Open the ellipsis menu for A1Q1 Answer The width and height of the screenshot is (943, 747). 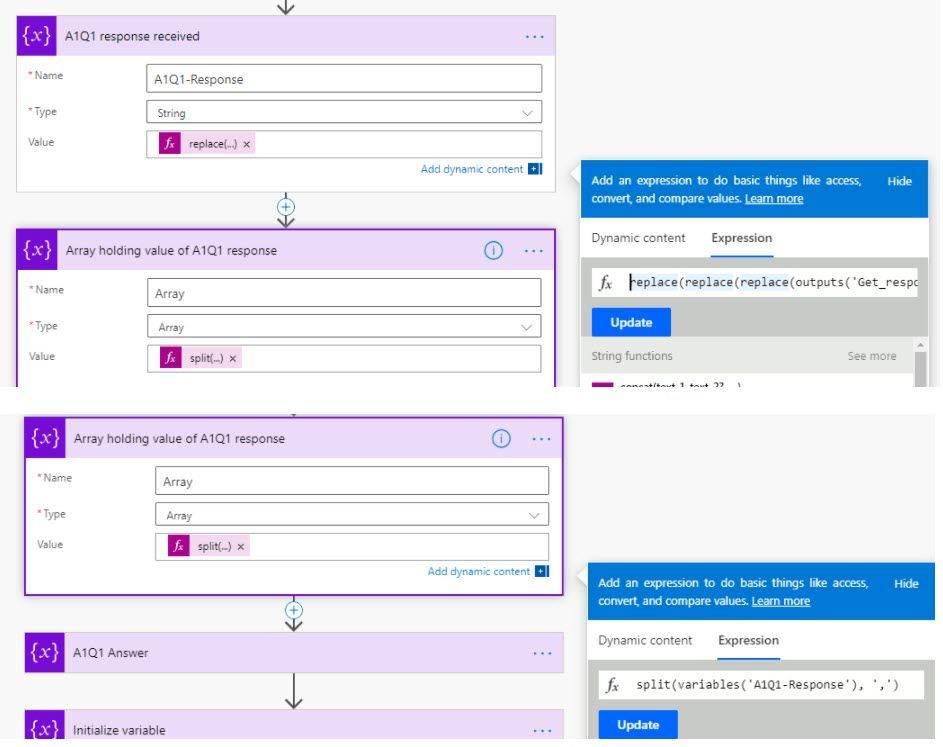542,653
